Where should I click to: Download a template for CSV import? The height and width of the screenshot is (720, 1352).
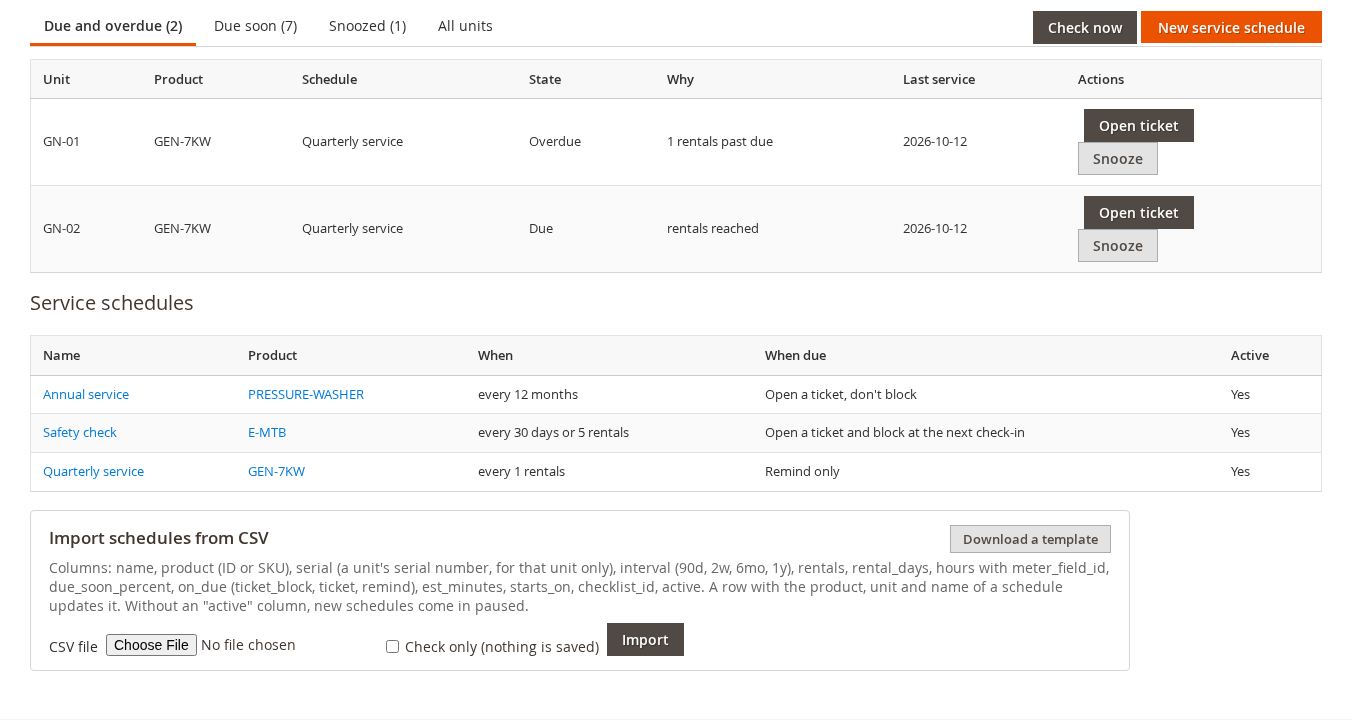pyautogui.click(x=1030, y=539)
